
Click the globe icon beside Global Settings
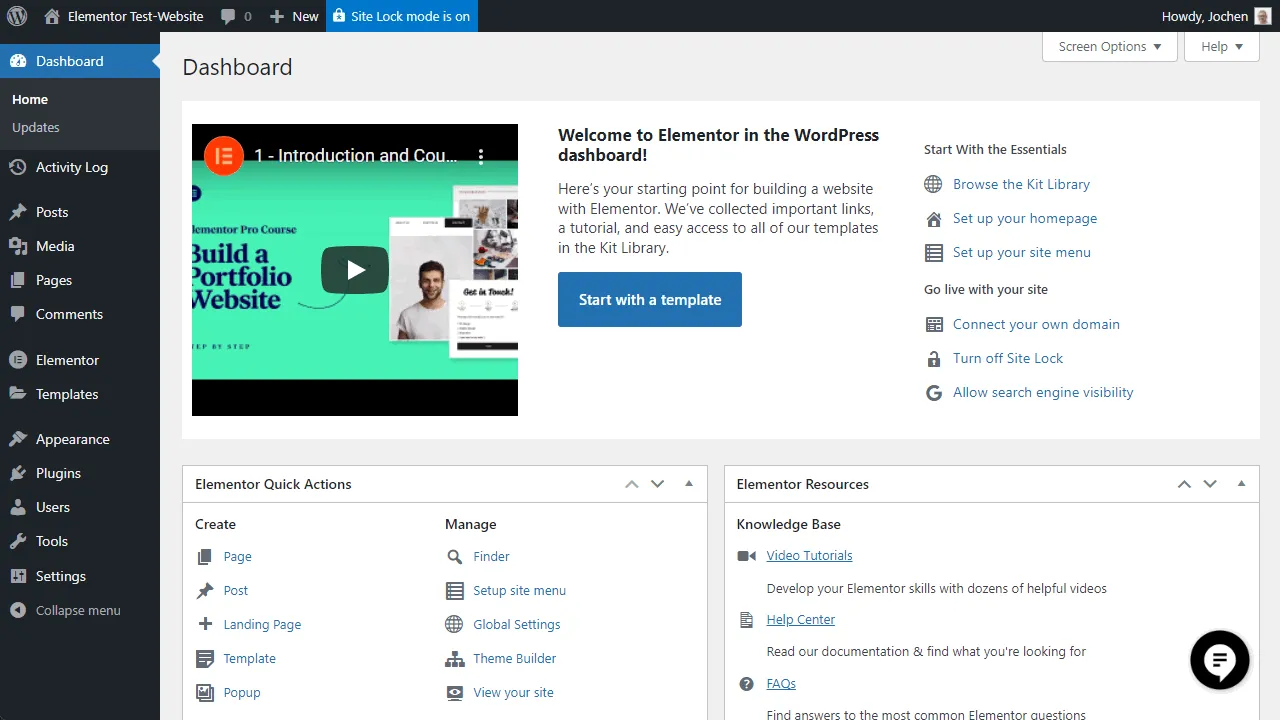click(x=455, y=625)
